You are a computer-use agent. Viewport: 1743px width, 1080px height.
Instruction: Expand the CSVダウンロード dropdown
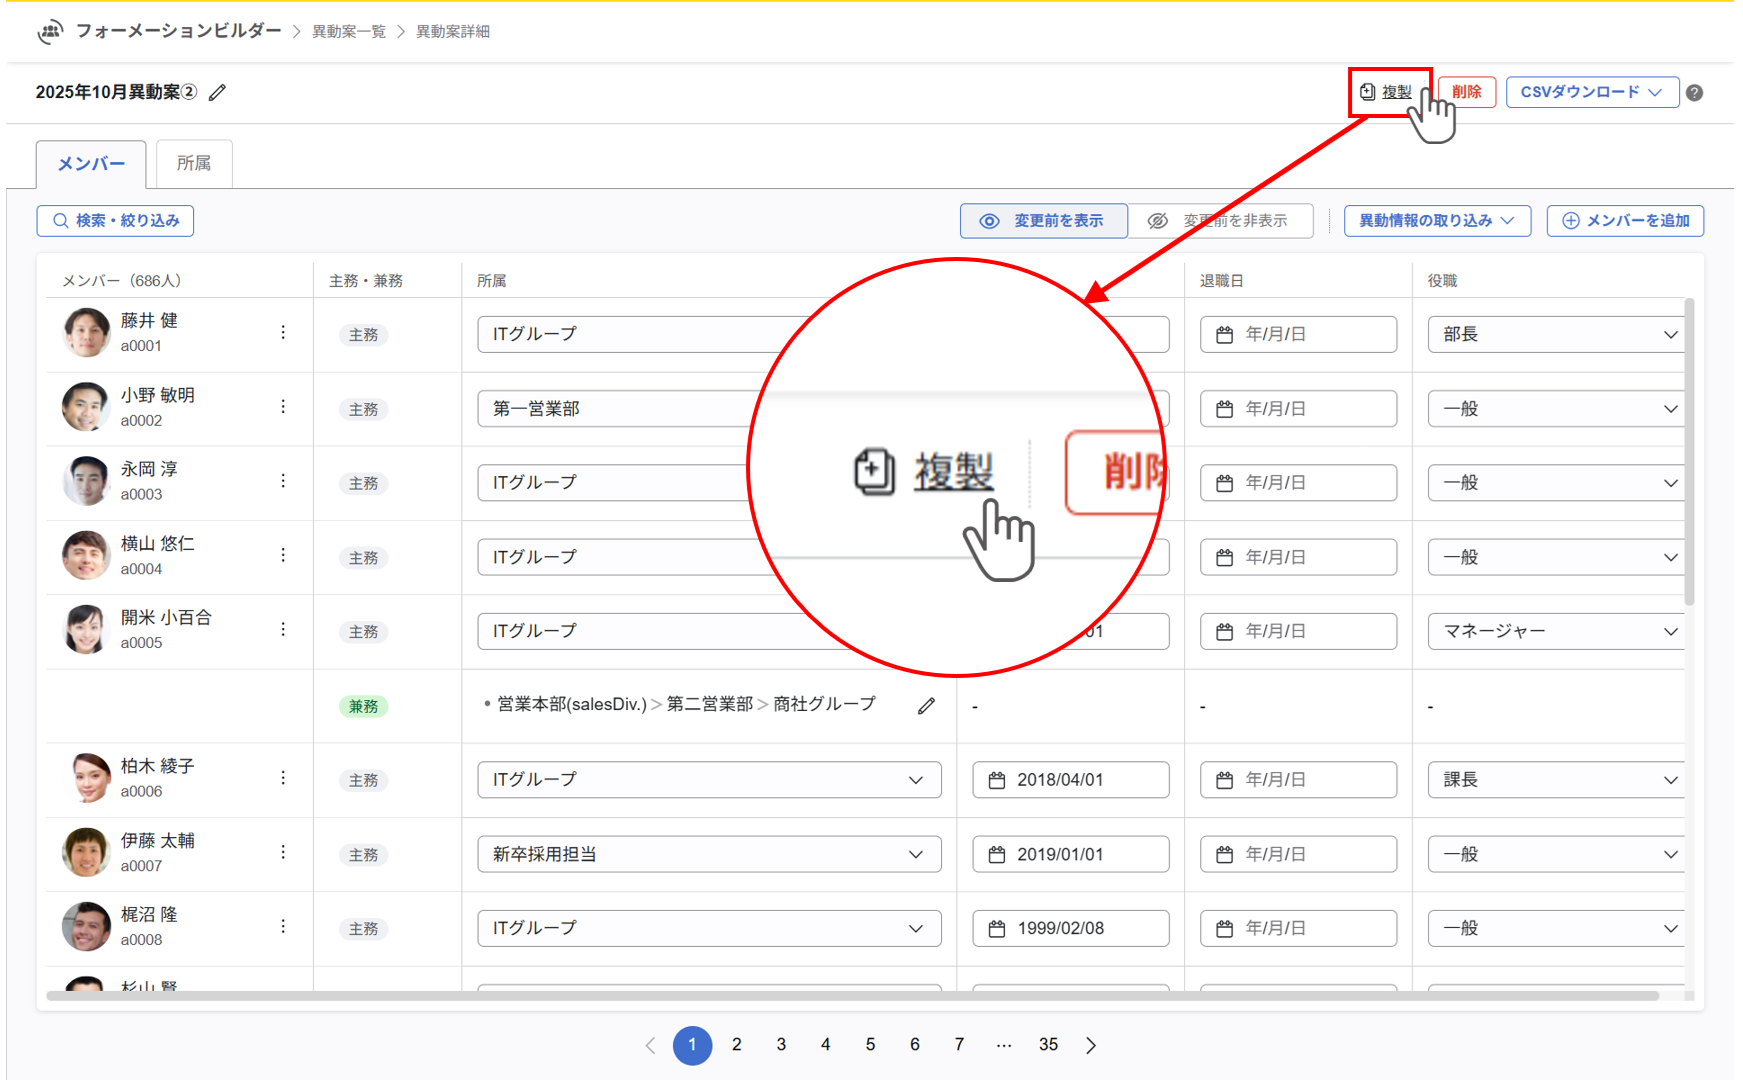coord(1591,92)
